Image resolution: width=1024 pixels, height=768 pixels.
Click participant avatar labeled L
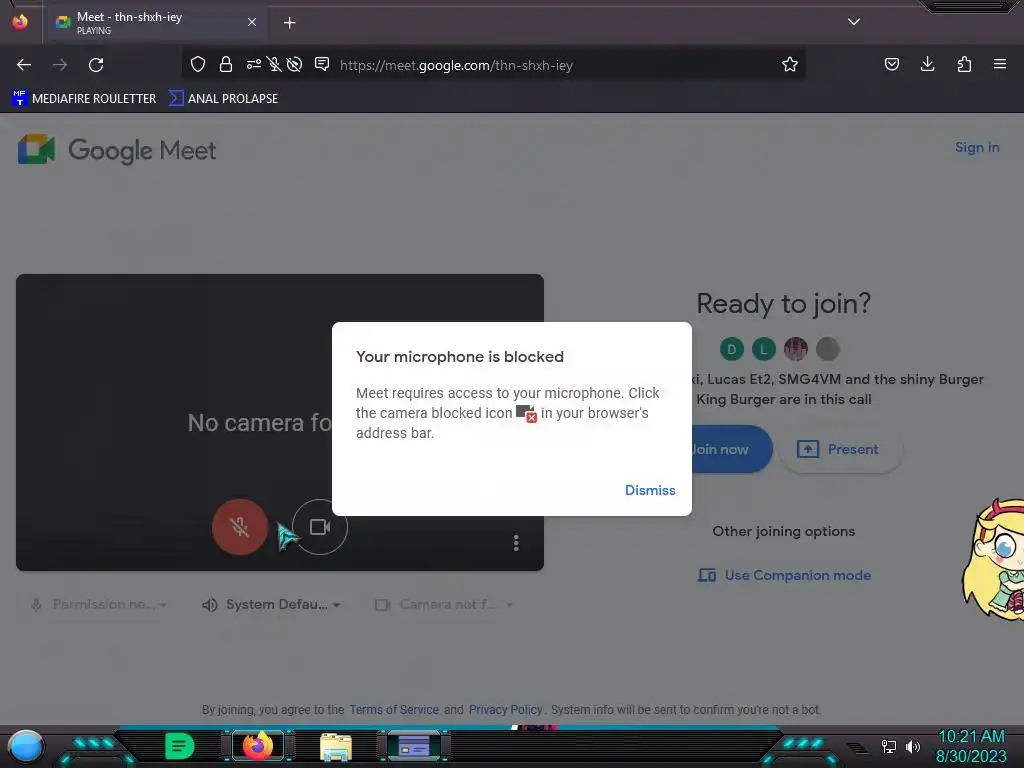[x=764, y=349]
